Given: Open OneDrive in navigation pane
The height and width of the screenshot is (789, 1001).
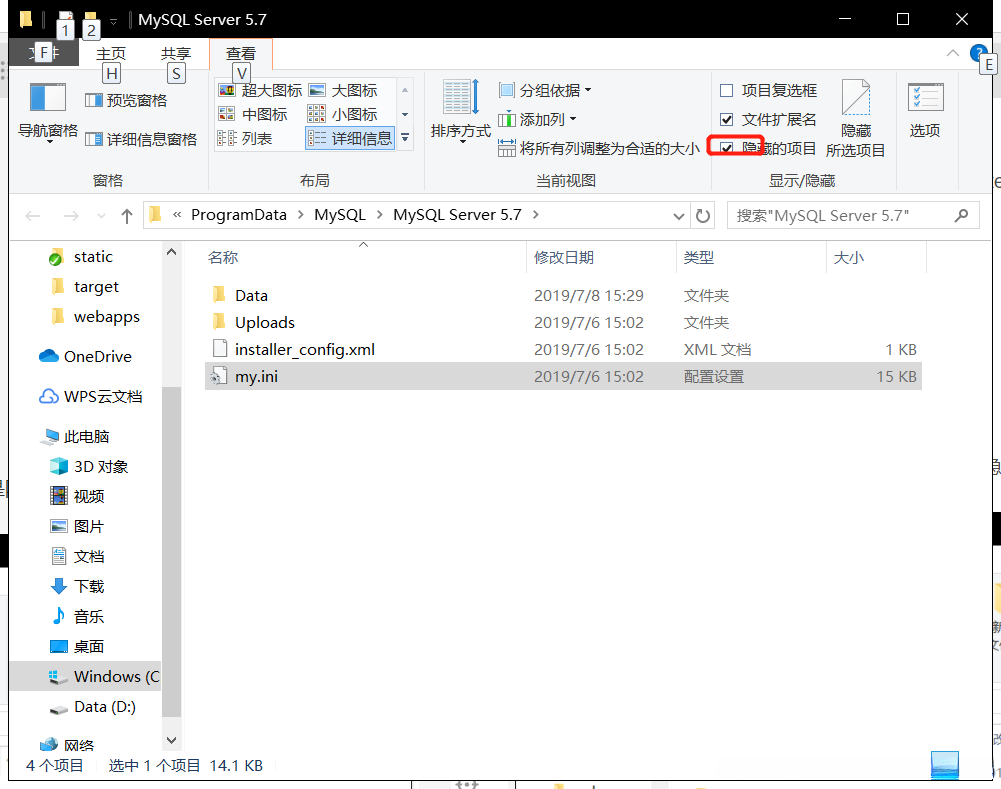Looking at the screenshot, I should coord(86,356).
